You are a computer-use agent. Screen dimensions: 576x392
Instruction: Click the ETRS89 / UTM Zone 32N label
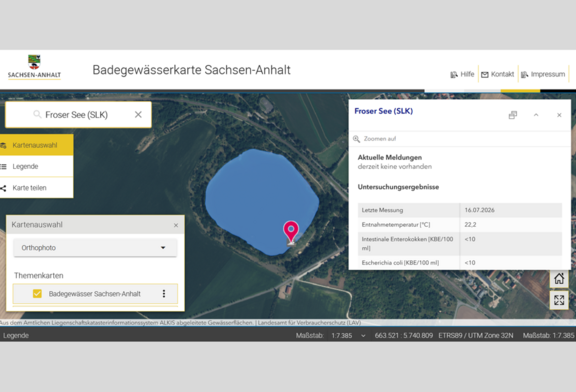(476, 335)
